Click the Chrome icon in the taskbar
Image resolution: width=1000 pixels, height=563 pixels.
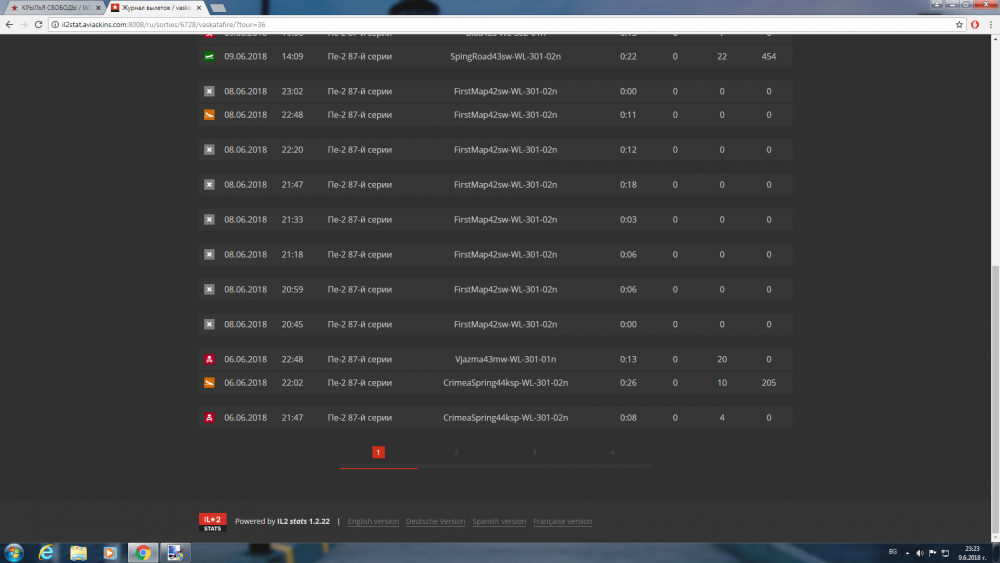pos(143,553)
